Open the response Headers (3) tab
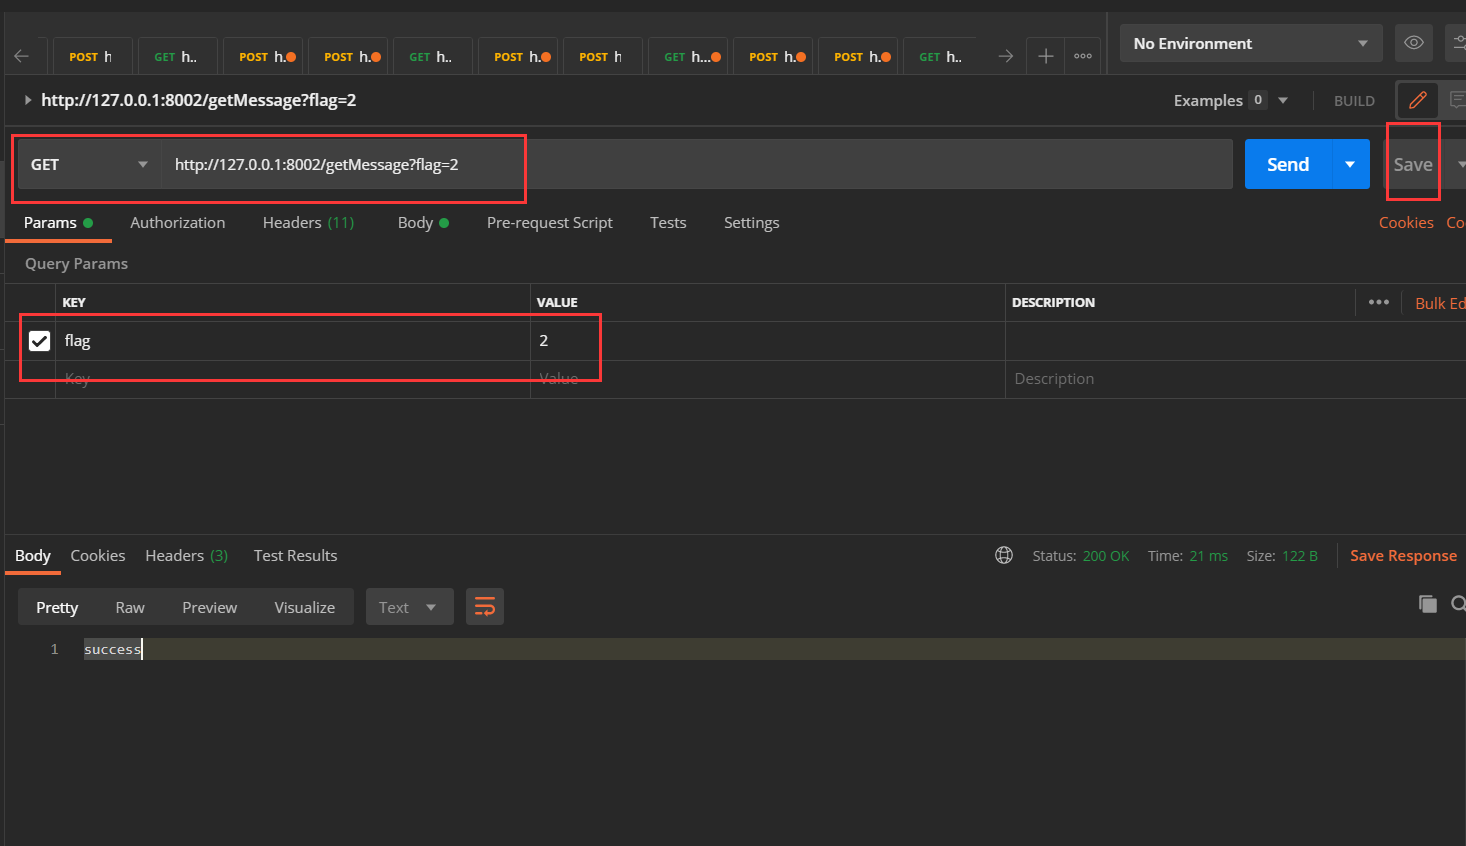The width and height of the screenshot is (1466, 846). coord(186,555)
